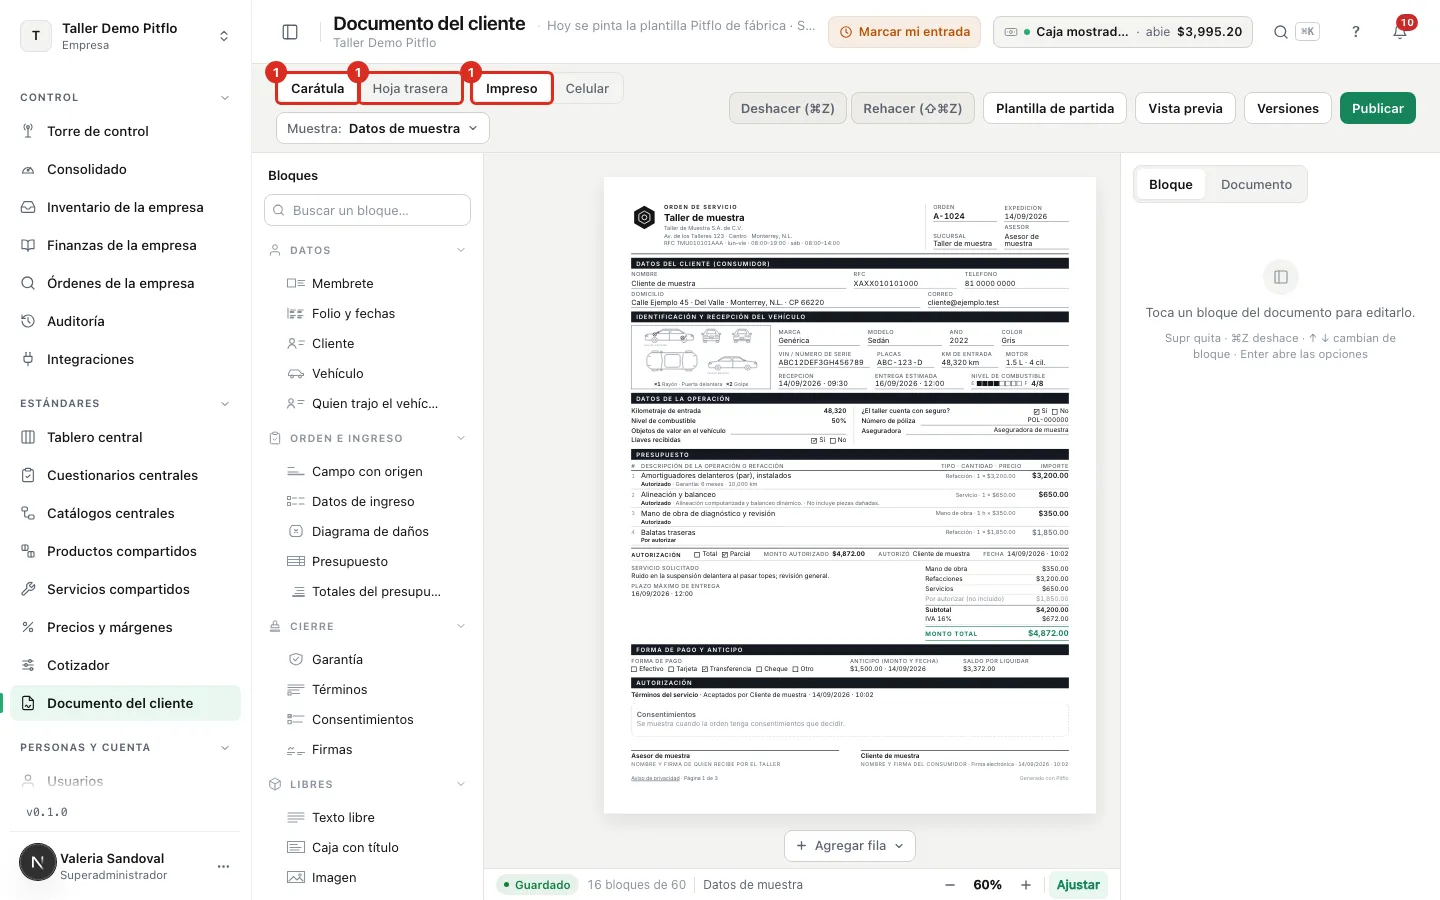Open user options three-dots menu
This screenshot has height=900, width=1440.
tap(223, 866)
